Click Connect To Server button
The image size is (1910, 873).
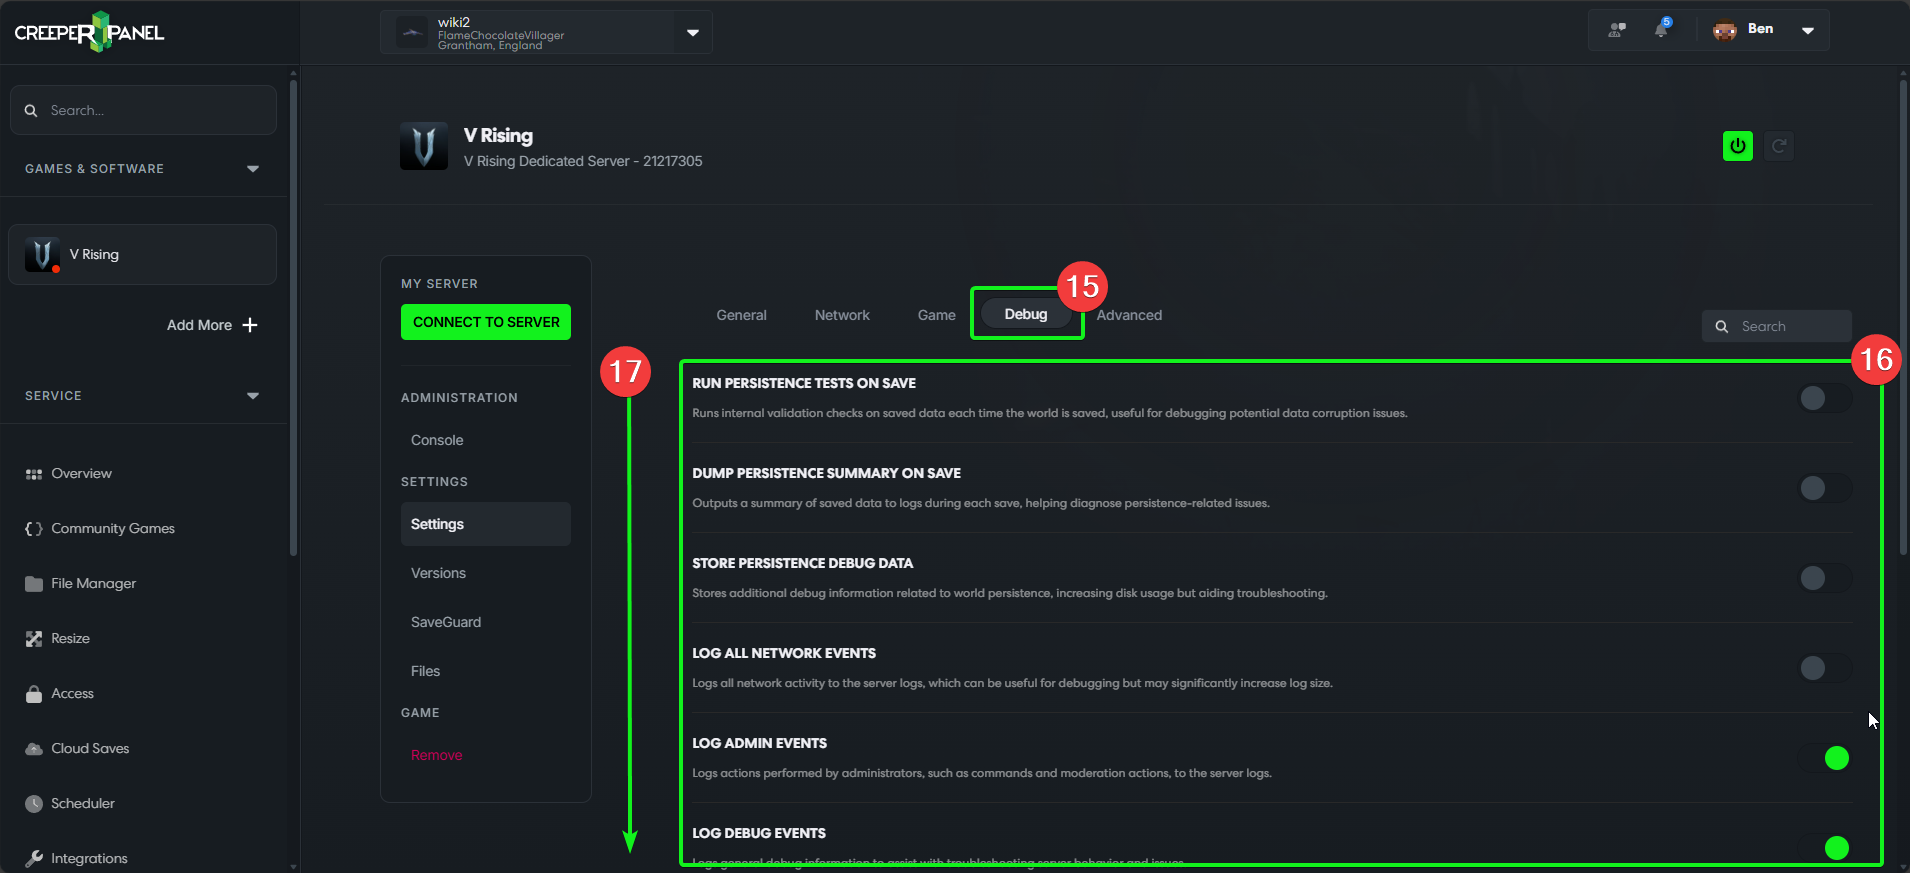(x=486, y=322)
